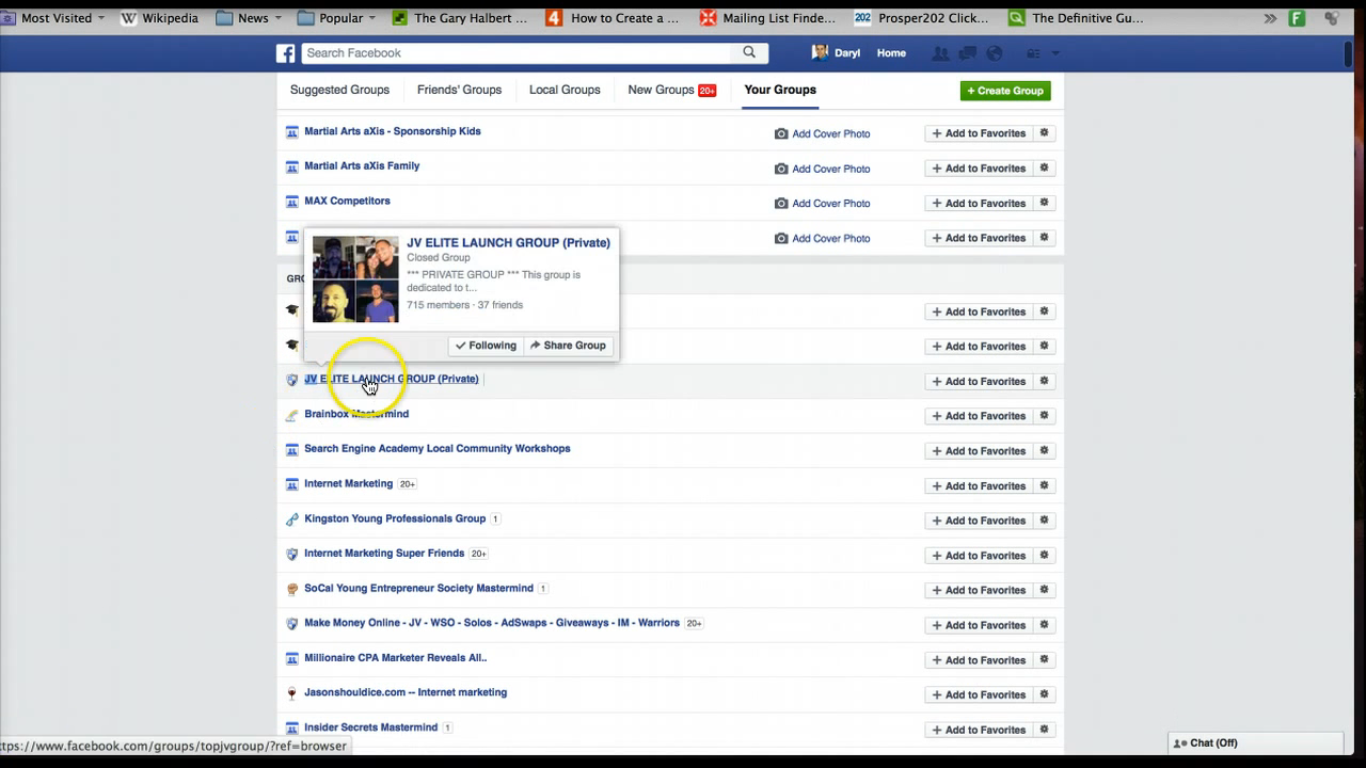This screenshot has height=768, width=1366.
Task: Click the Wikipedia bookmark in bookmarks bar
Action: [x=159, y=18]
